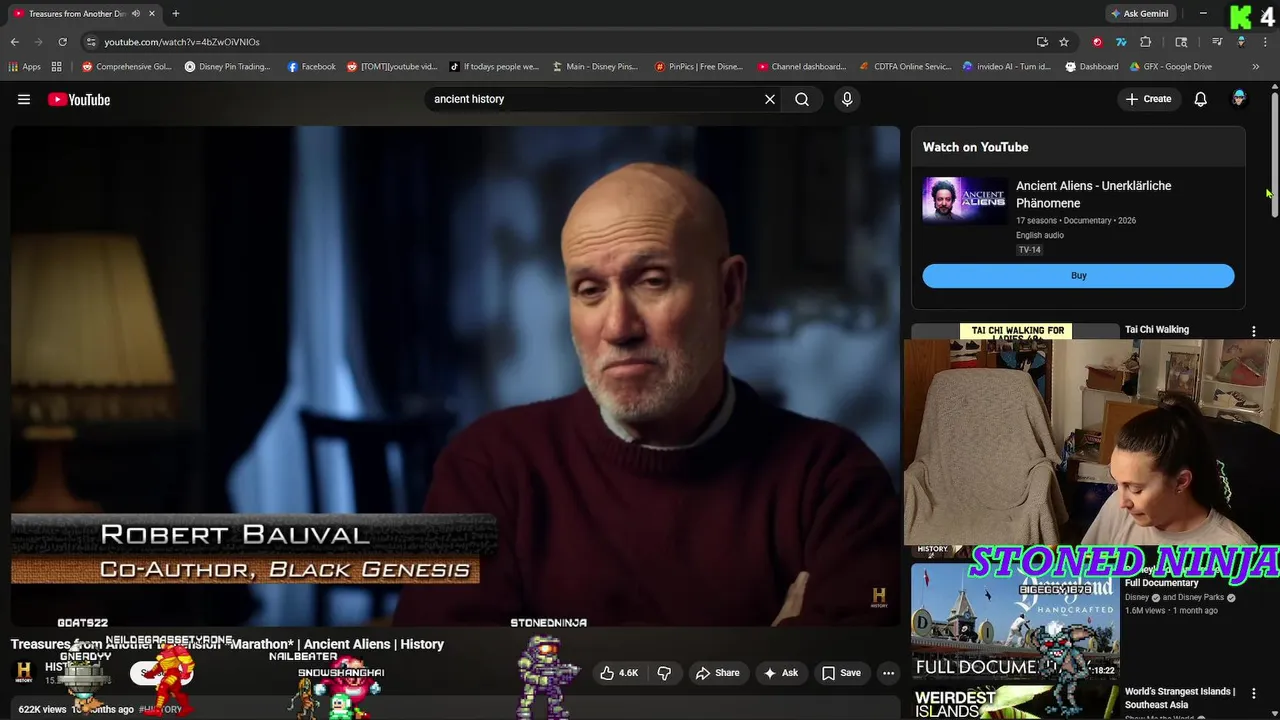This screenshot has width=1280, height=720.
Task: Like the video with thumbs up
Action: [x=620, y=673]
